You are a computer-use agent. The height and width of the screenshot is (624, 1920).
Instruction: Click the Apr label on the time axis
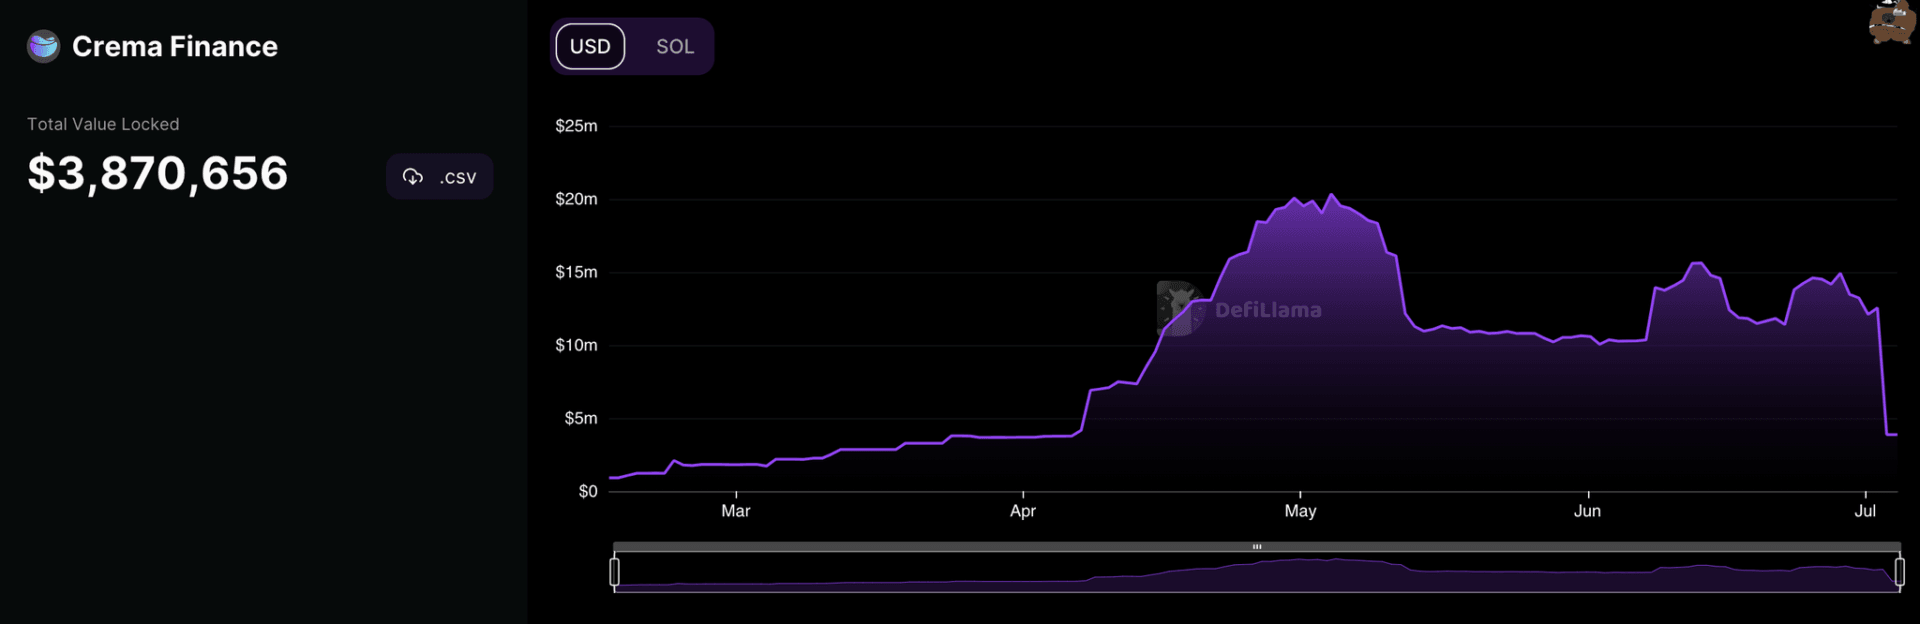1023,511
